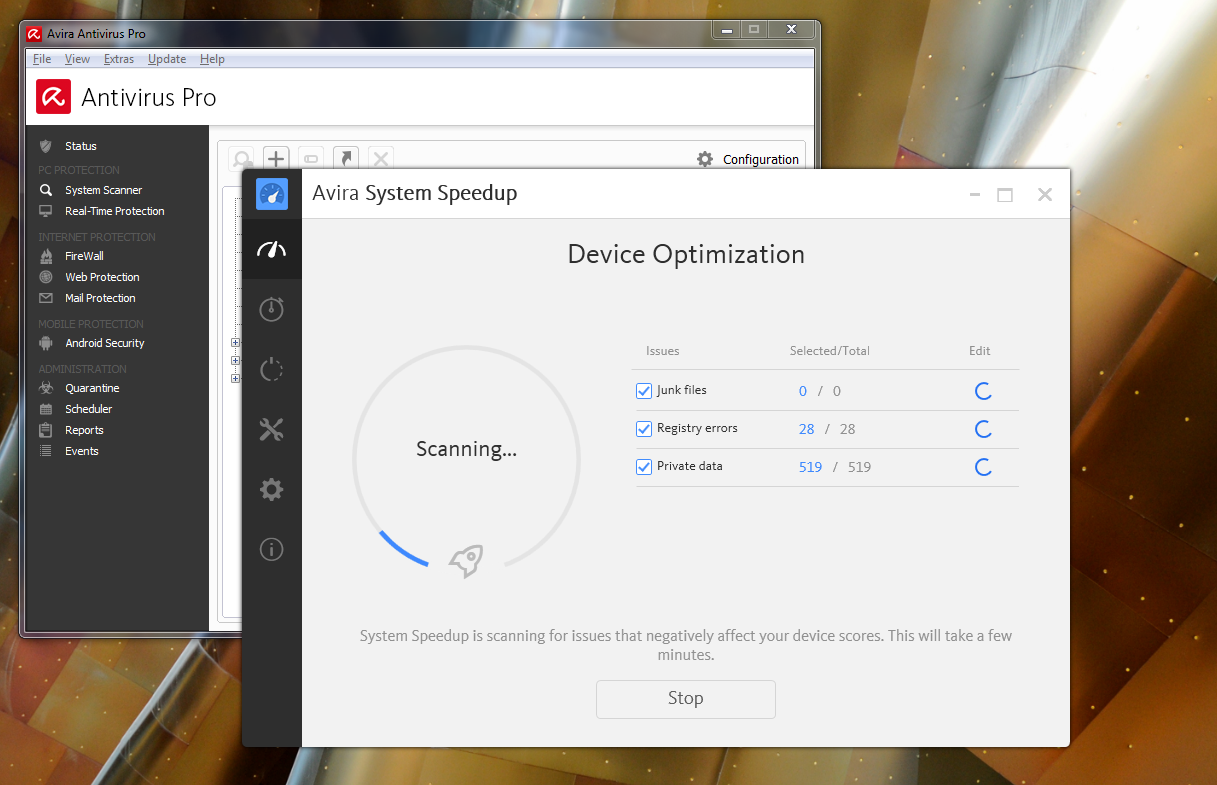Open the stopwatch startup optimizer section
1217x785 pixels.
click(271, 309)
